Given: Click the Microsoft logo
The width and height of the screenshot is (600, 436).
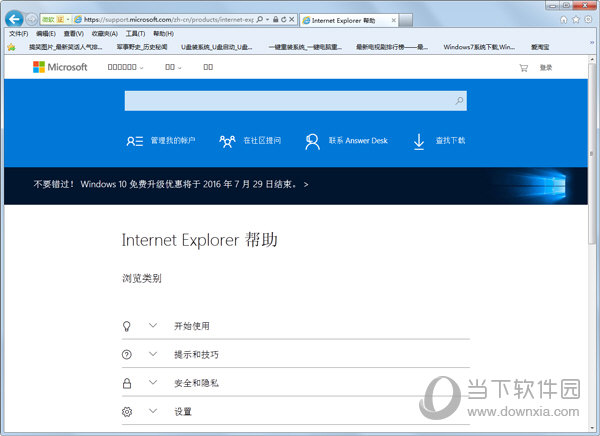Looking at the screenshot, I should (60, 67).
